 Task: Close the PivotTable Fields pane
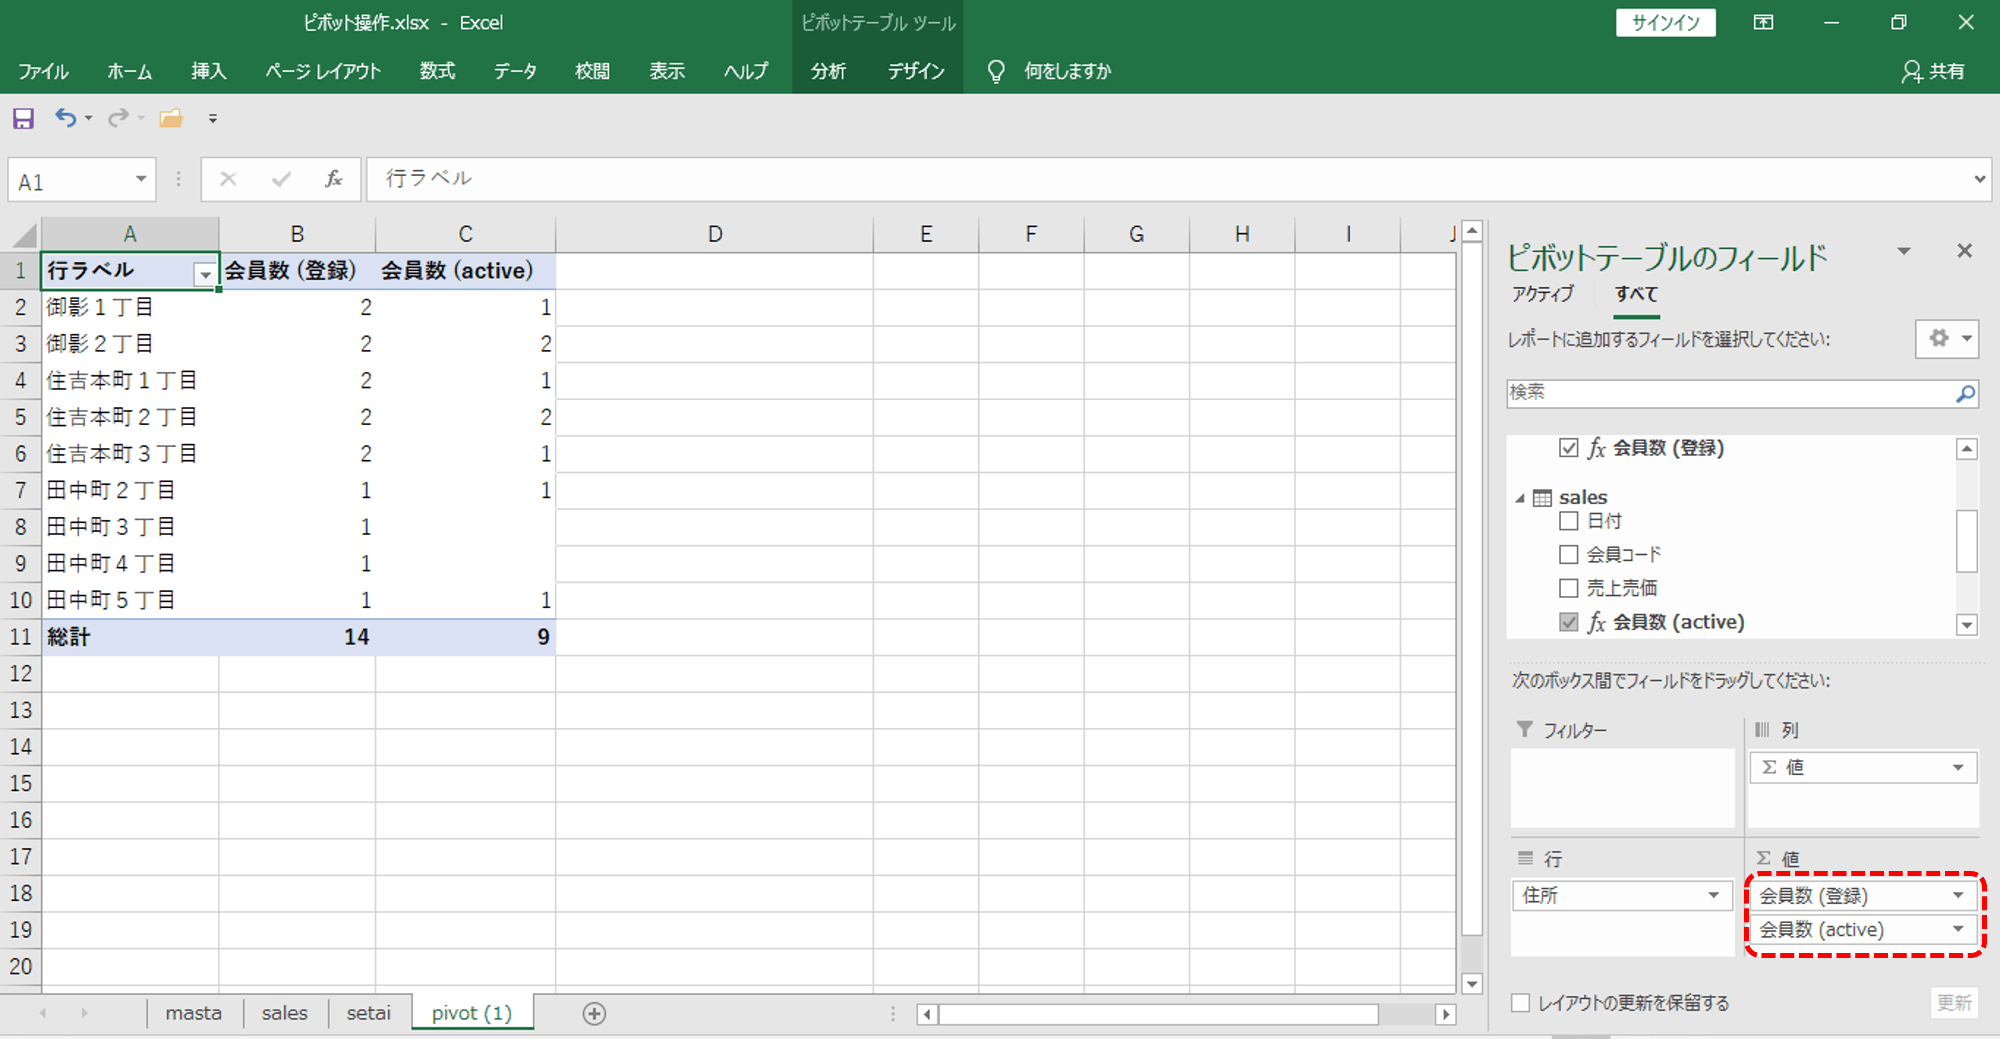tap(1965, 251)
